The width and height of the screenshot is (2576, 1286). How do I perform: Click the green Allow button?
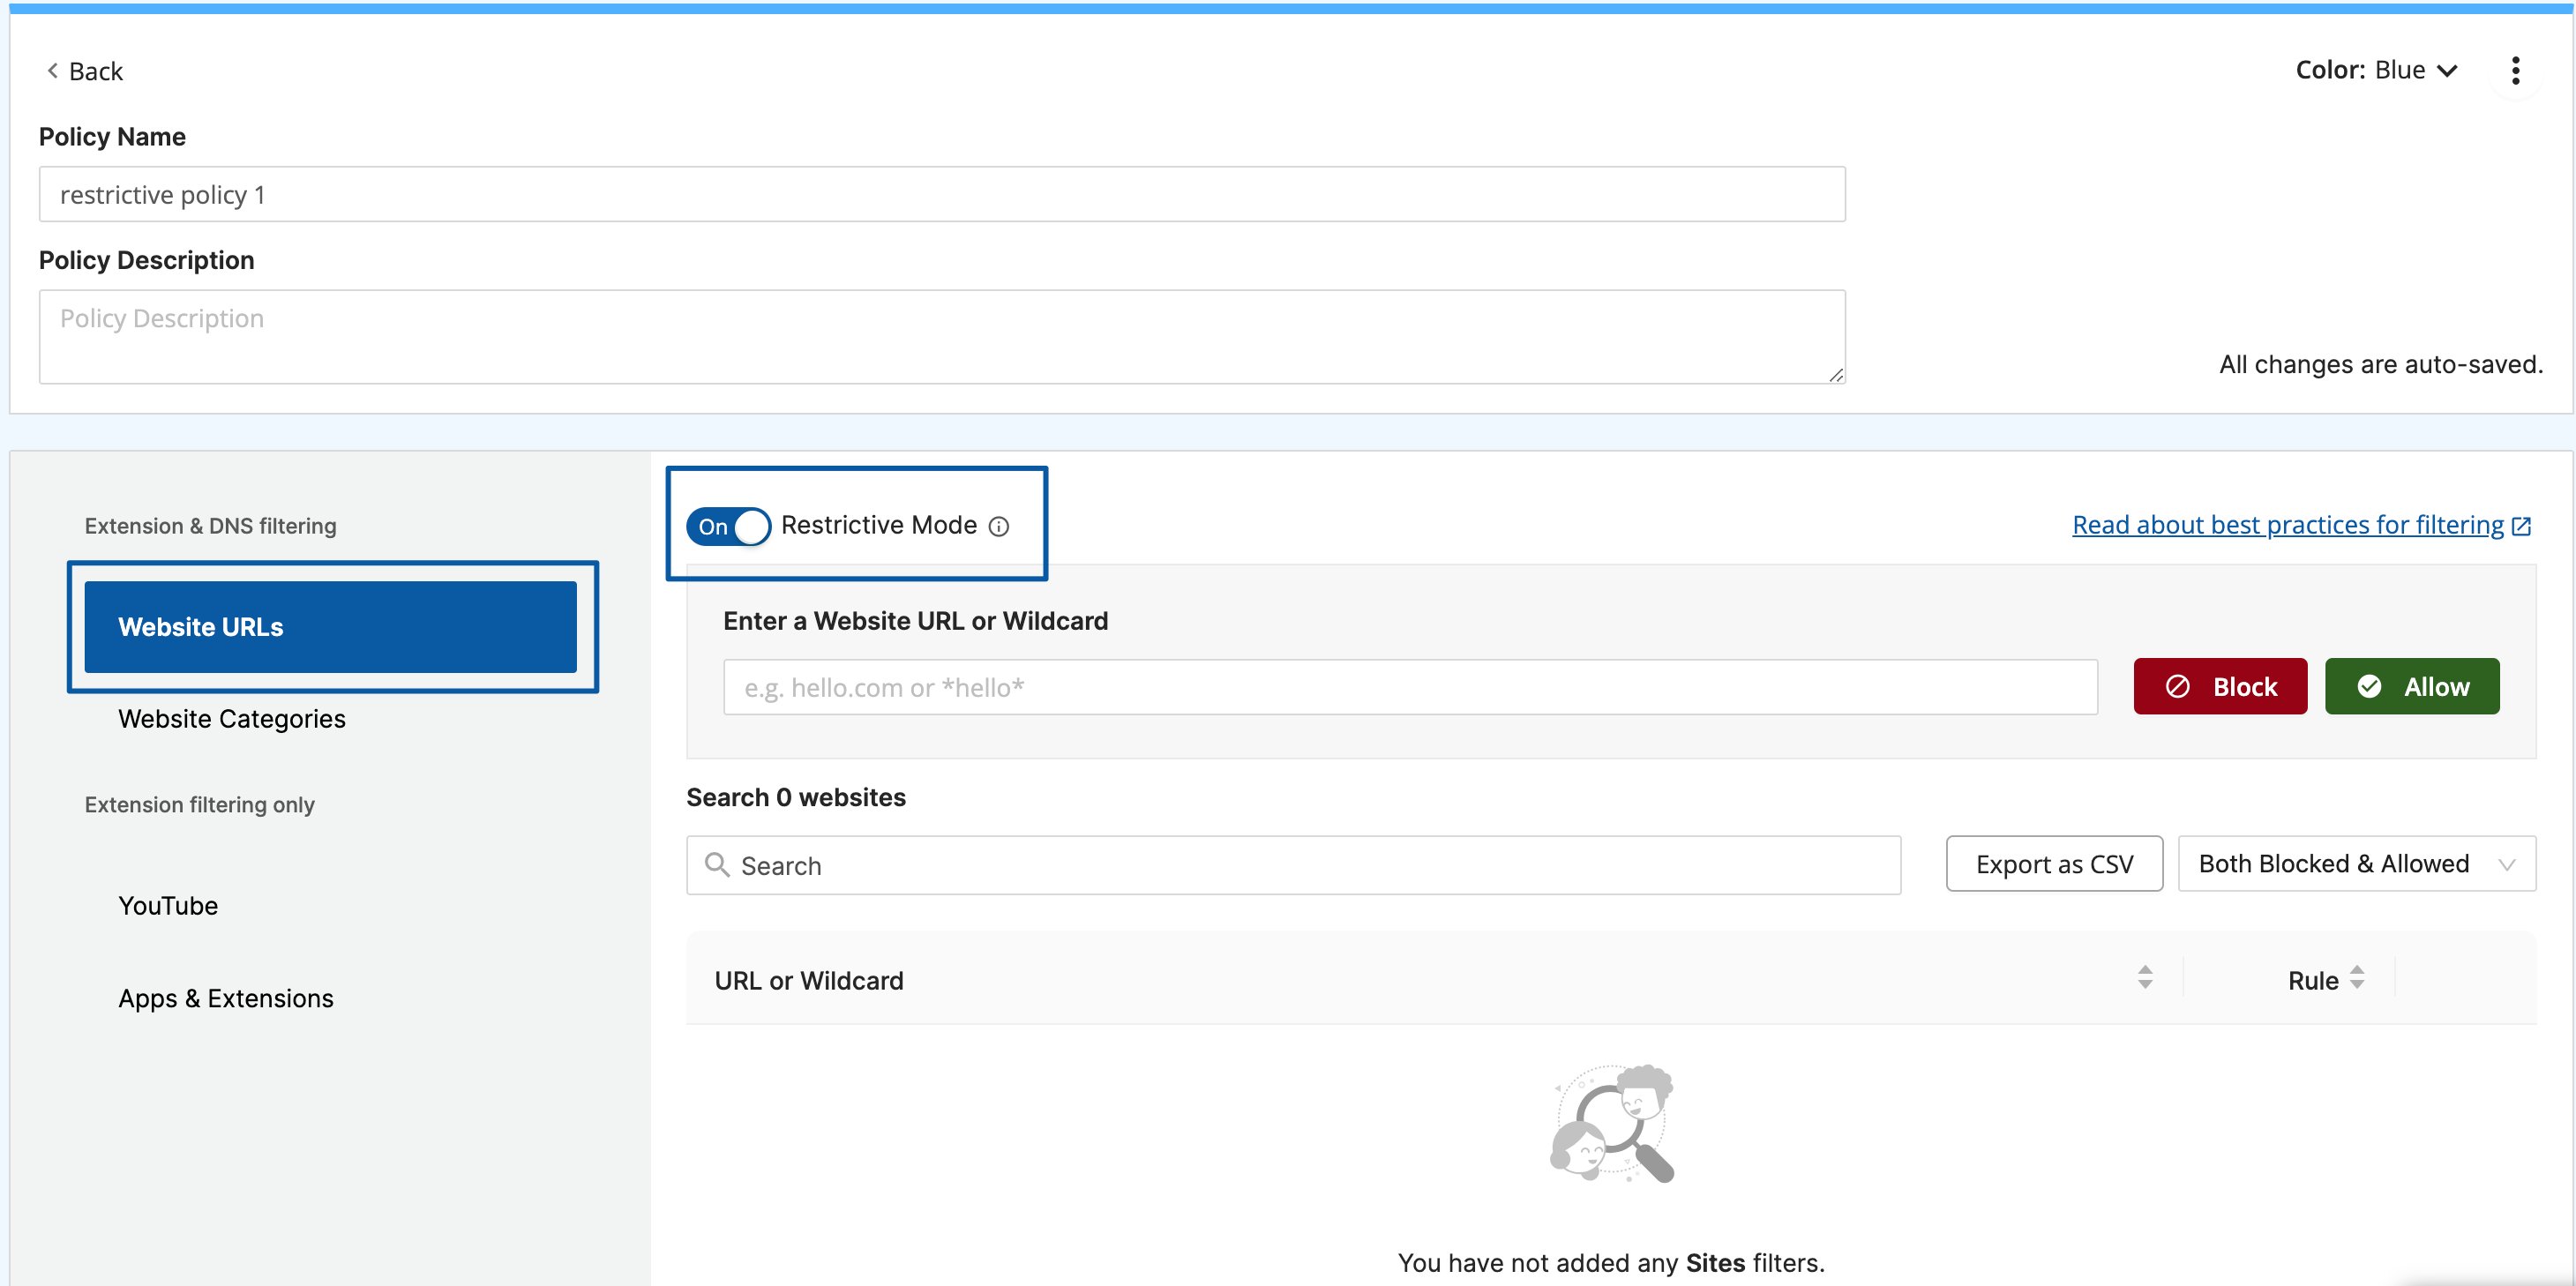tap(2412, 686)
